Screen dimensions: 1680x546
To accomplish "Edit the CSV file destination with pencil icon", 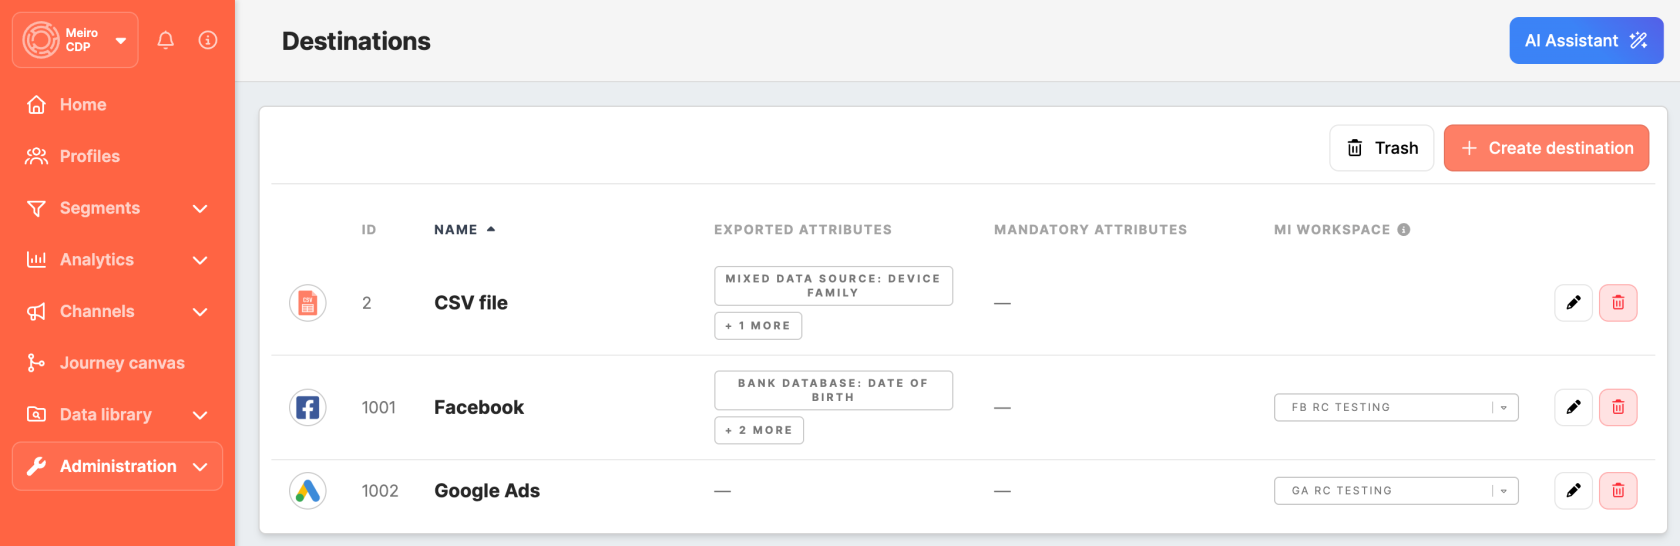I will 1573,303.
